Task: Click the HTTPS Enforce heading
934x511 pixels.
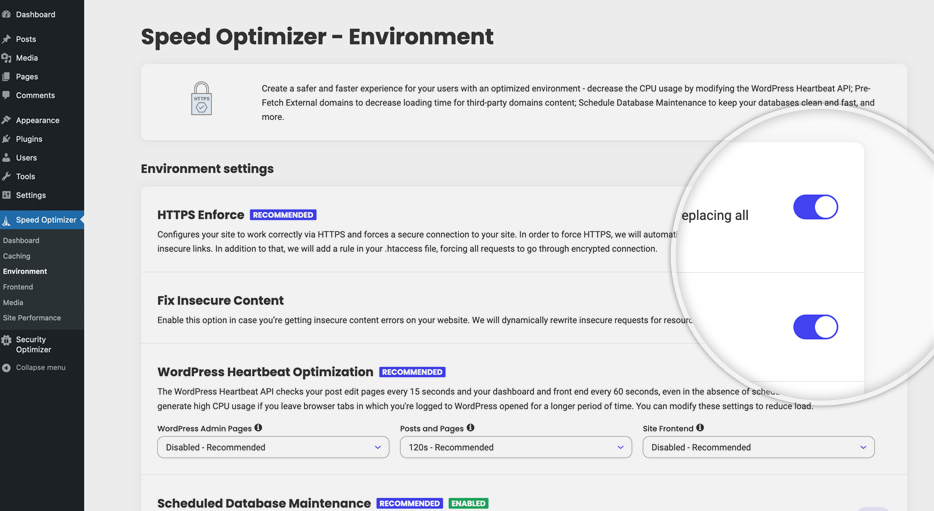Action: 201,215
